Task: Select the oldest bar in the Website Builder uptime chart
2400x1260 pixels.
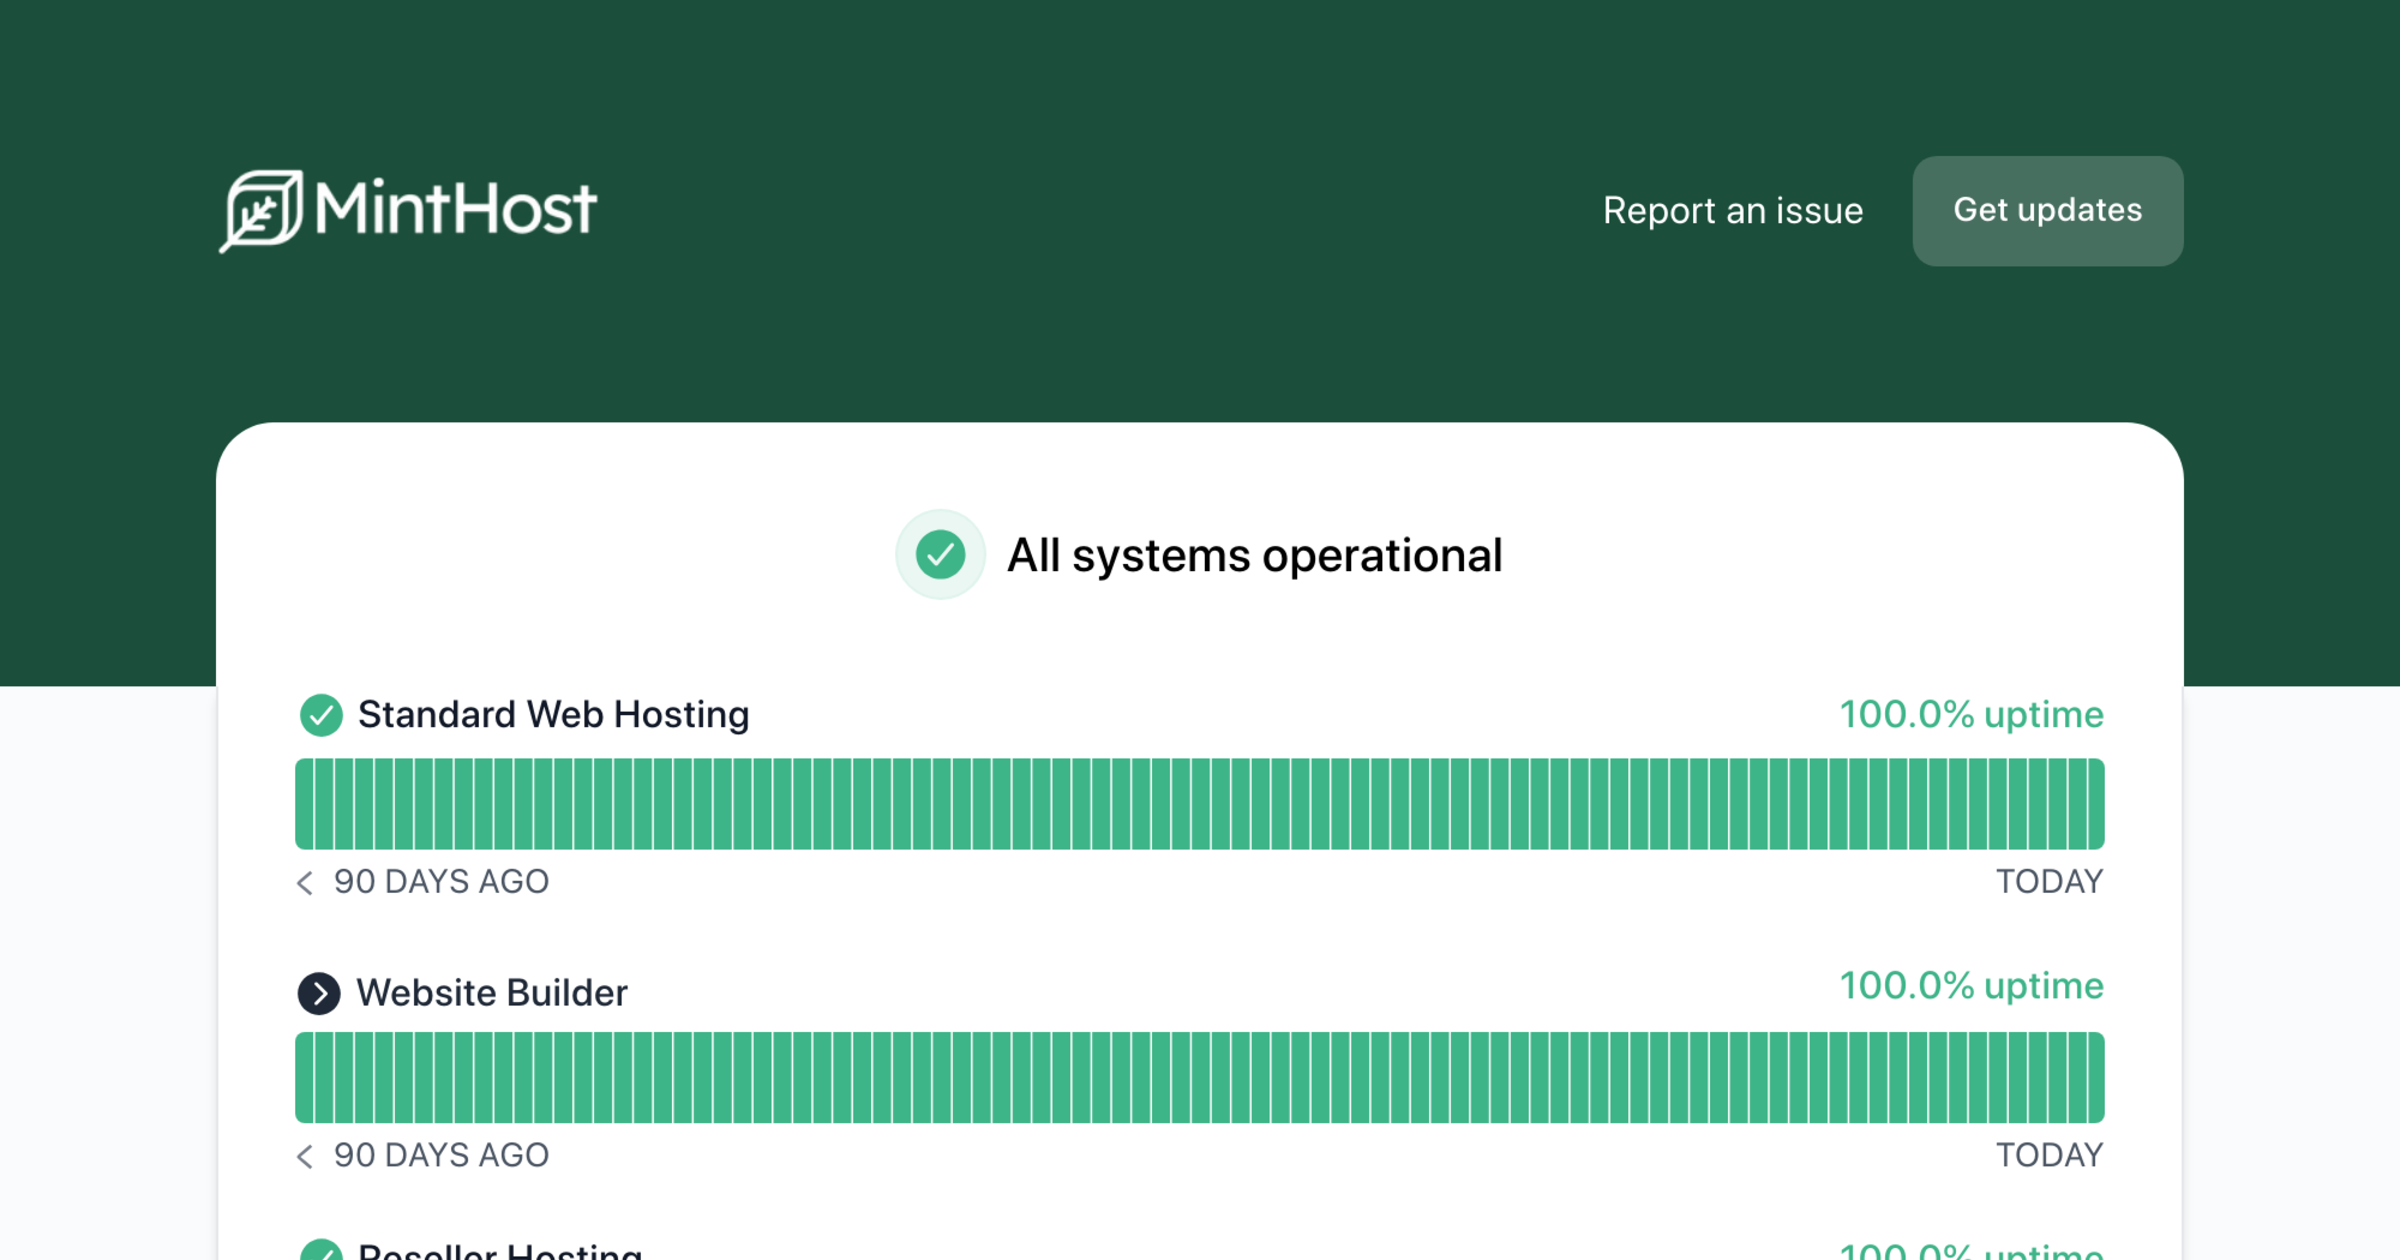Action: click(305, 1077)
